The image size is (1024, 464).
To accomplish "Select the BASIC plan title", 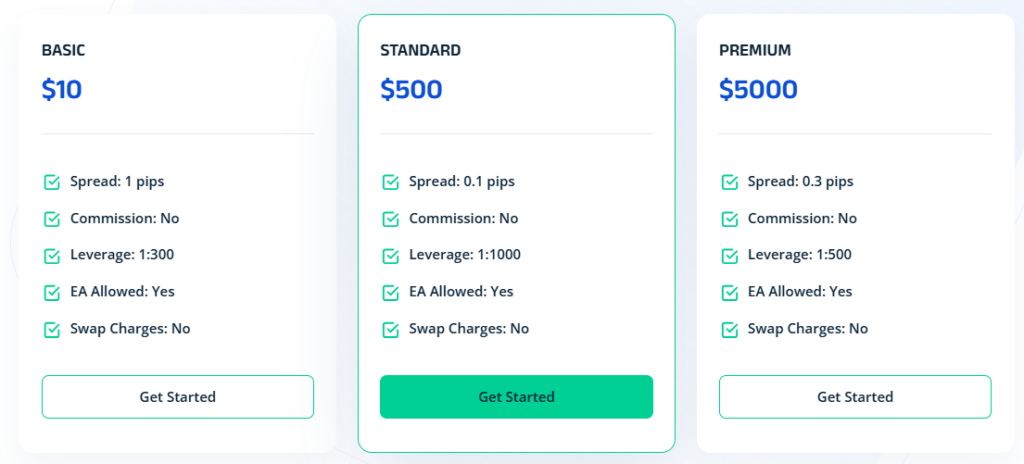I will pos(62,49).
